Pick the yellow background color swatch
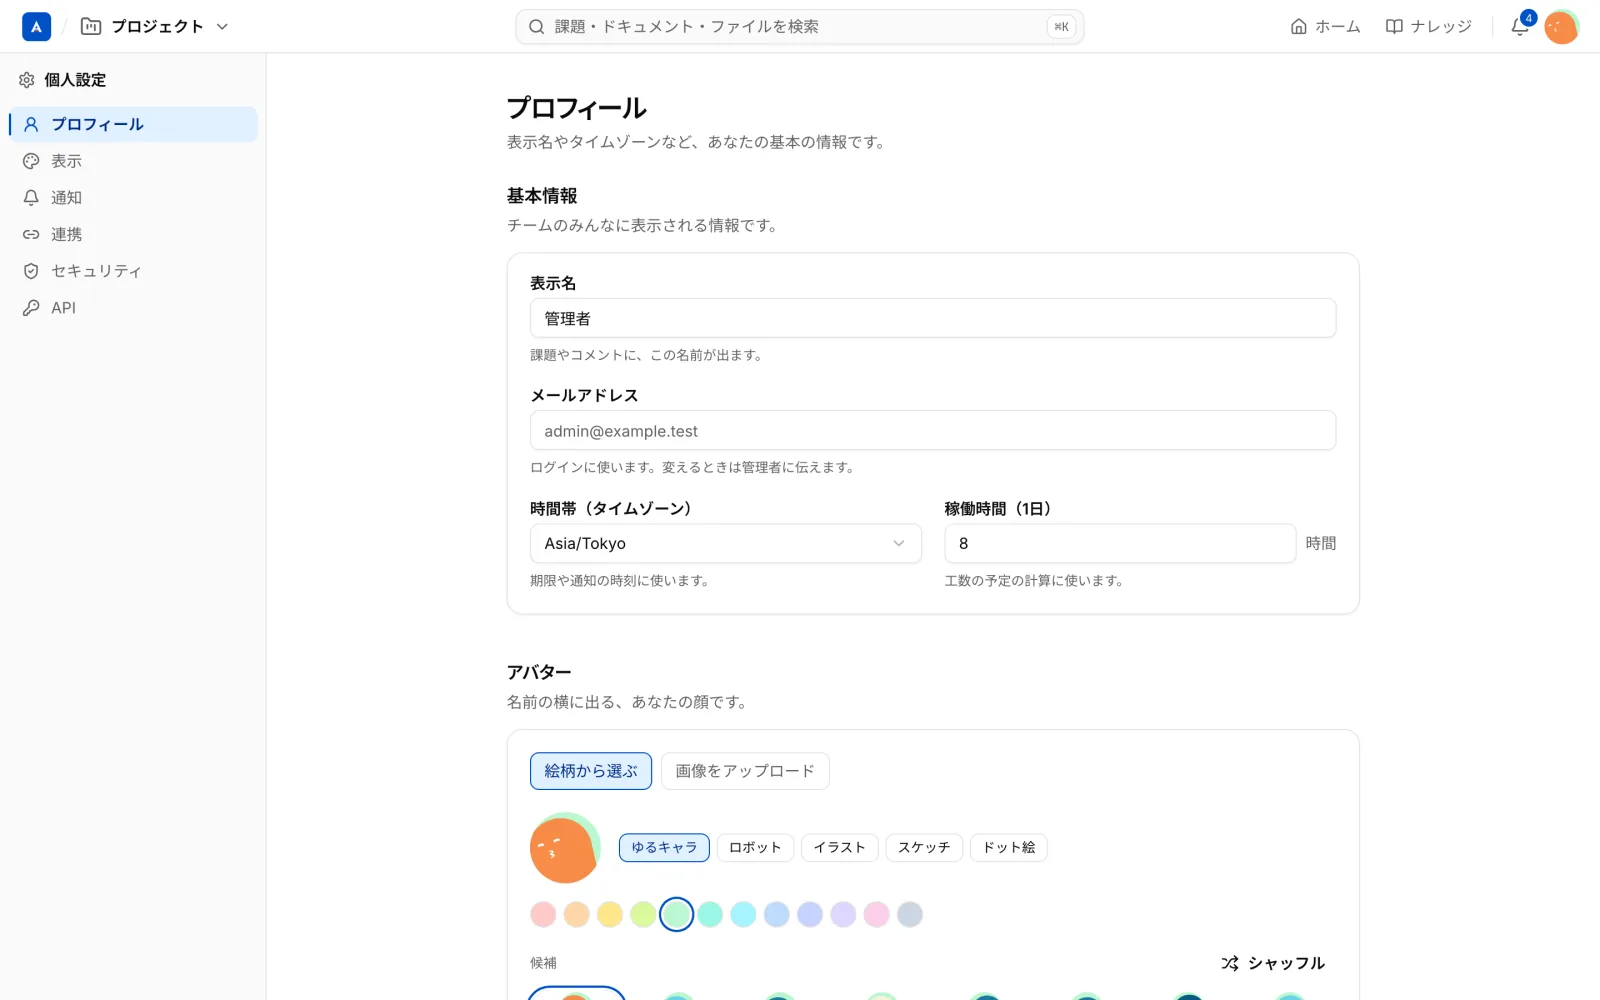The image size is (1600, 1000). (x=610, y=914)
